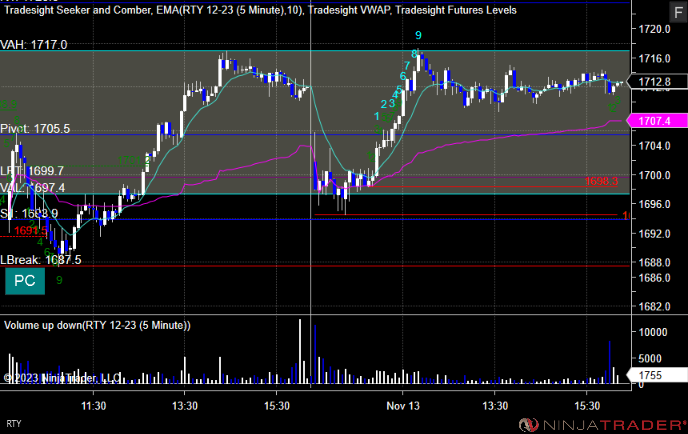Click the 1682.0 price axis label
This screenshot has height=434, width=688.
[654, 306]
